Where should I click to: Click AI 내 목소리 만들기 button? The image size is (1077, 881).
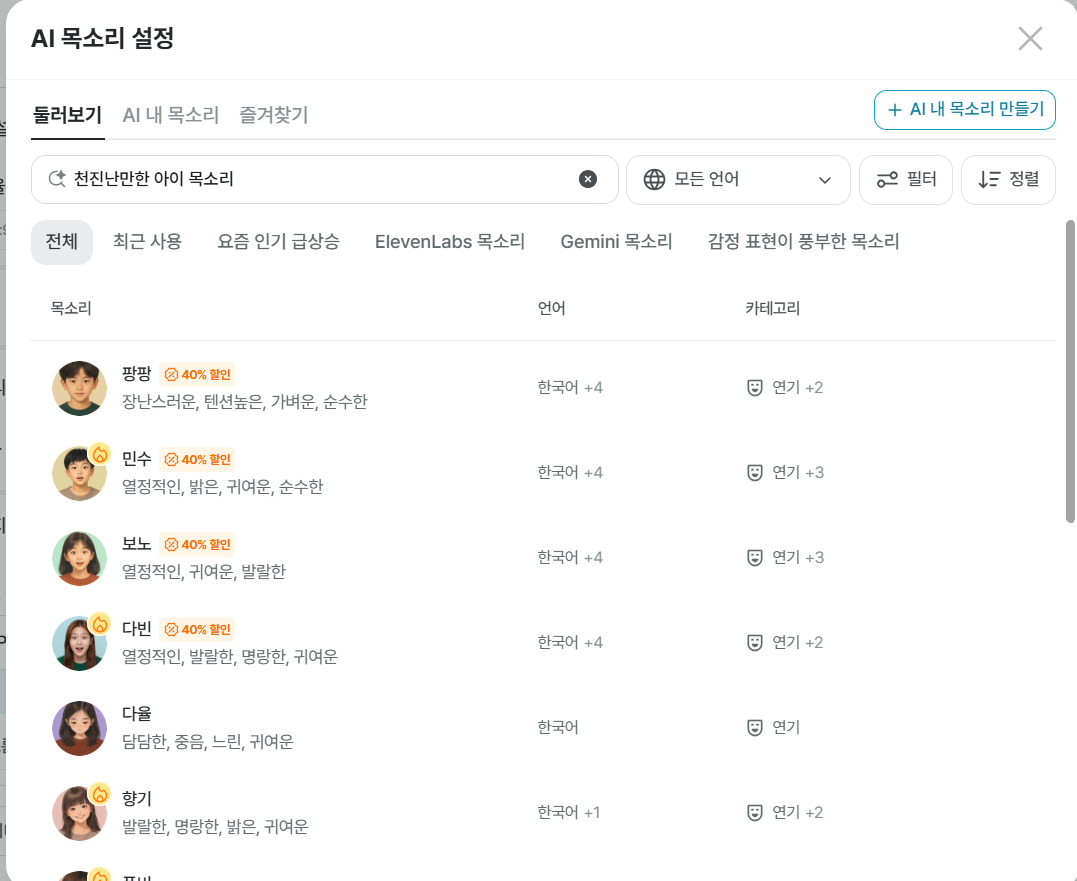coord(964,110)
